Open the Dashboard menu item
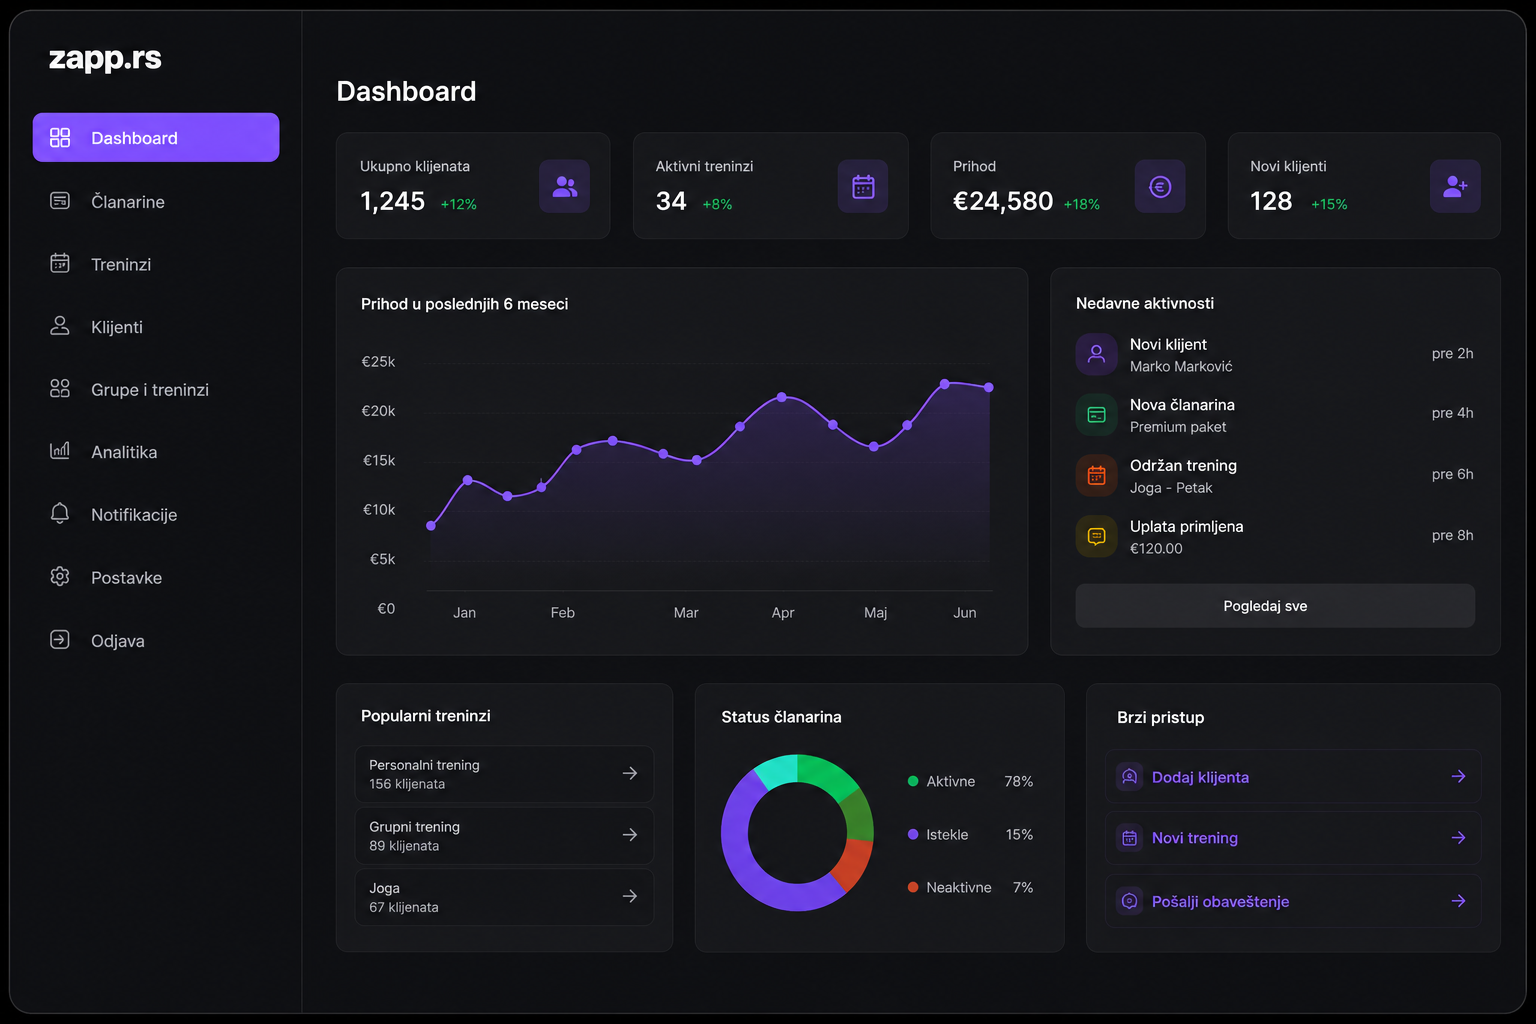 tap(156, 137)
